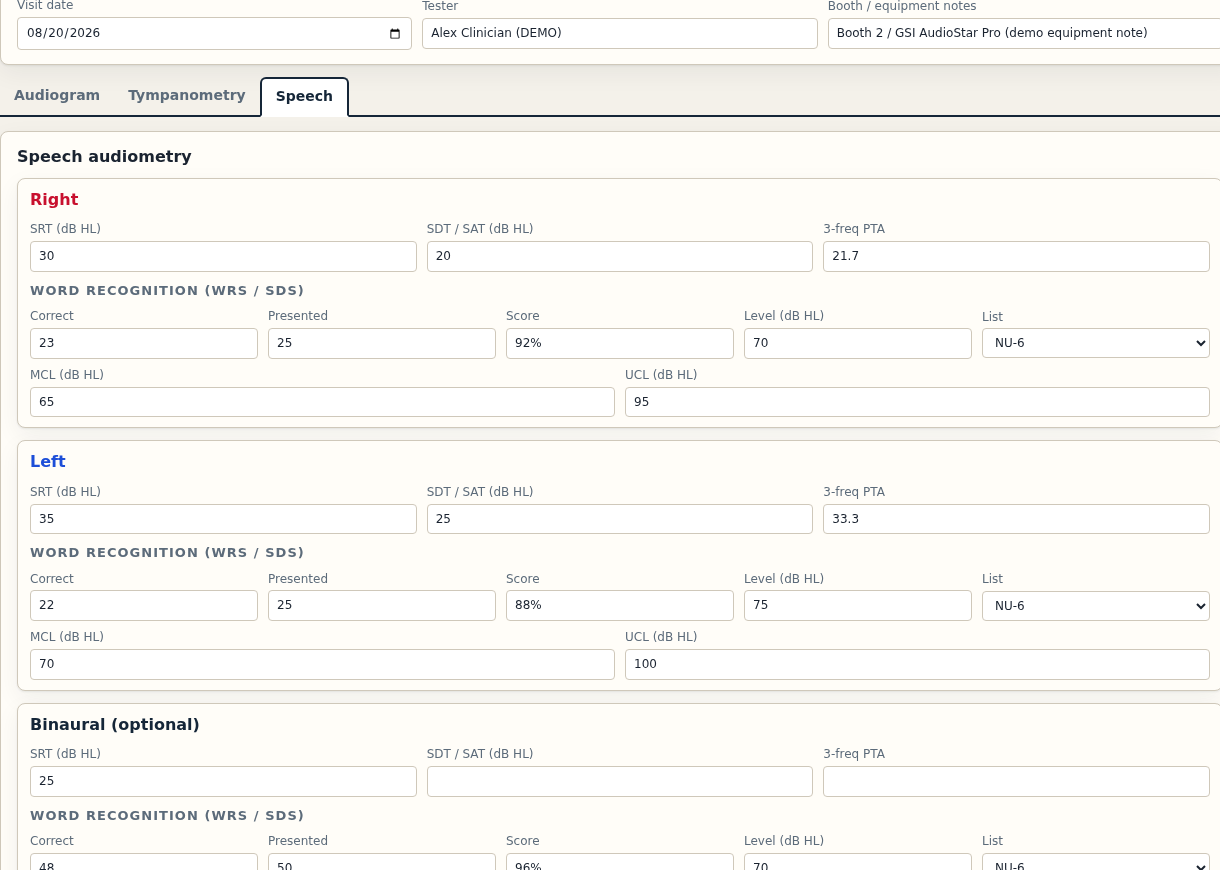1220x870 pixels.
Task: Click the Right ear SRT field
Action: pyautogui.click(x=223, y=256)
